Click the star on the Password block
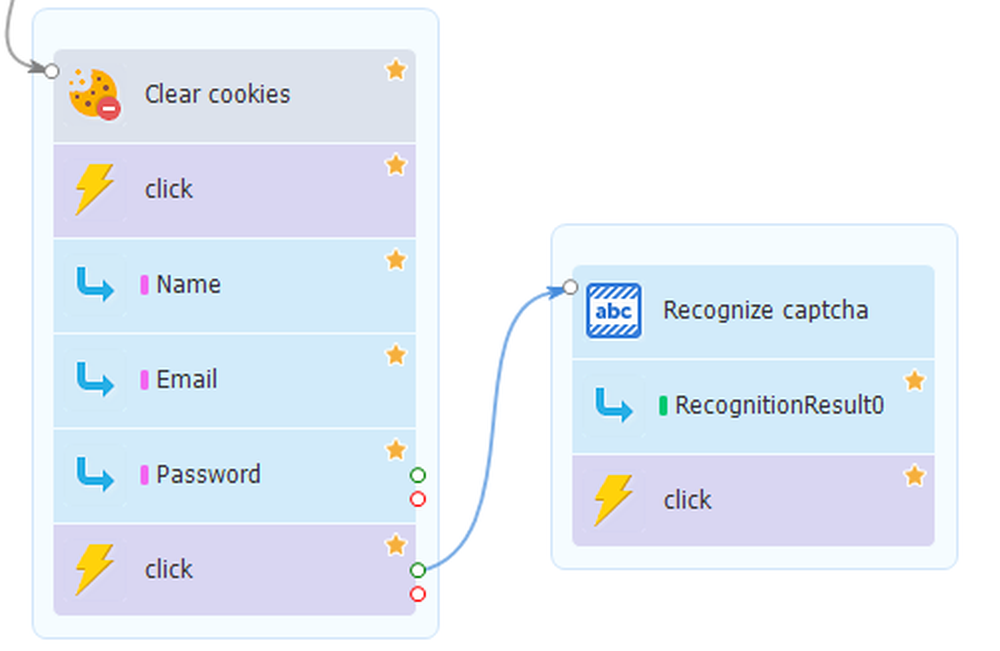The width and height of the screenshot is (1000, 651). tap(396, 450)
